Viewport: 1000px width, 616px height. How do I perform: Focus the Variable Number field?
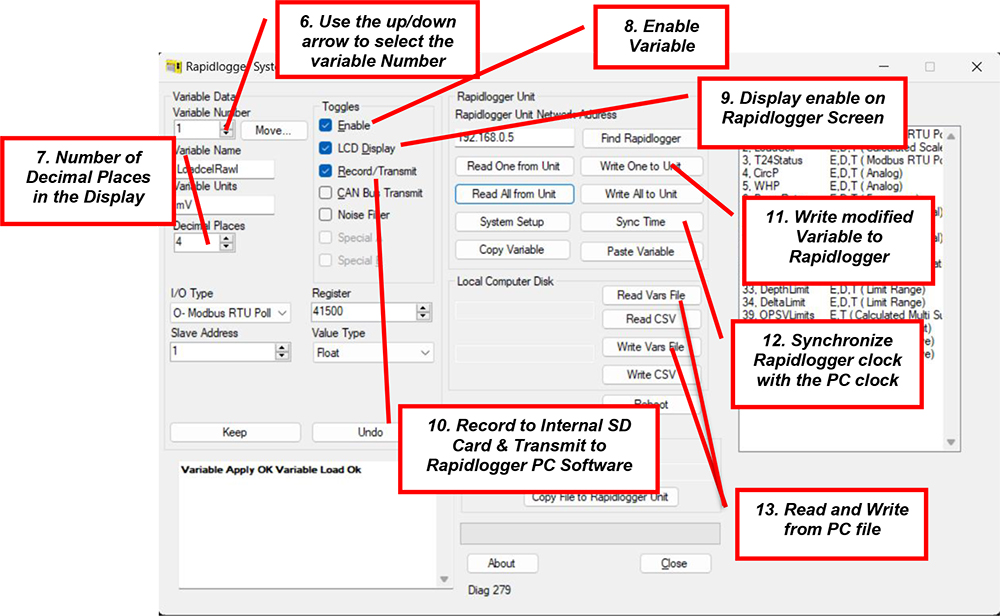(196, 129)
